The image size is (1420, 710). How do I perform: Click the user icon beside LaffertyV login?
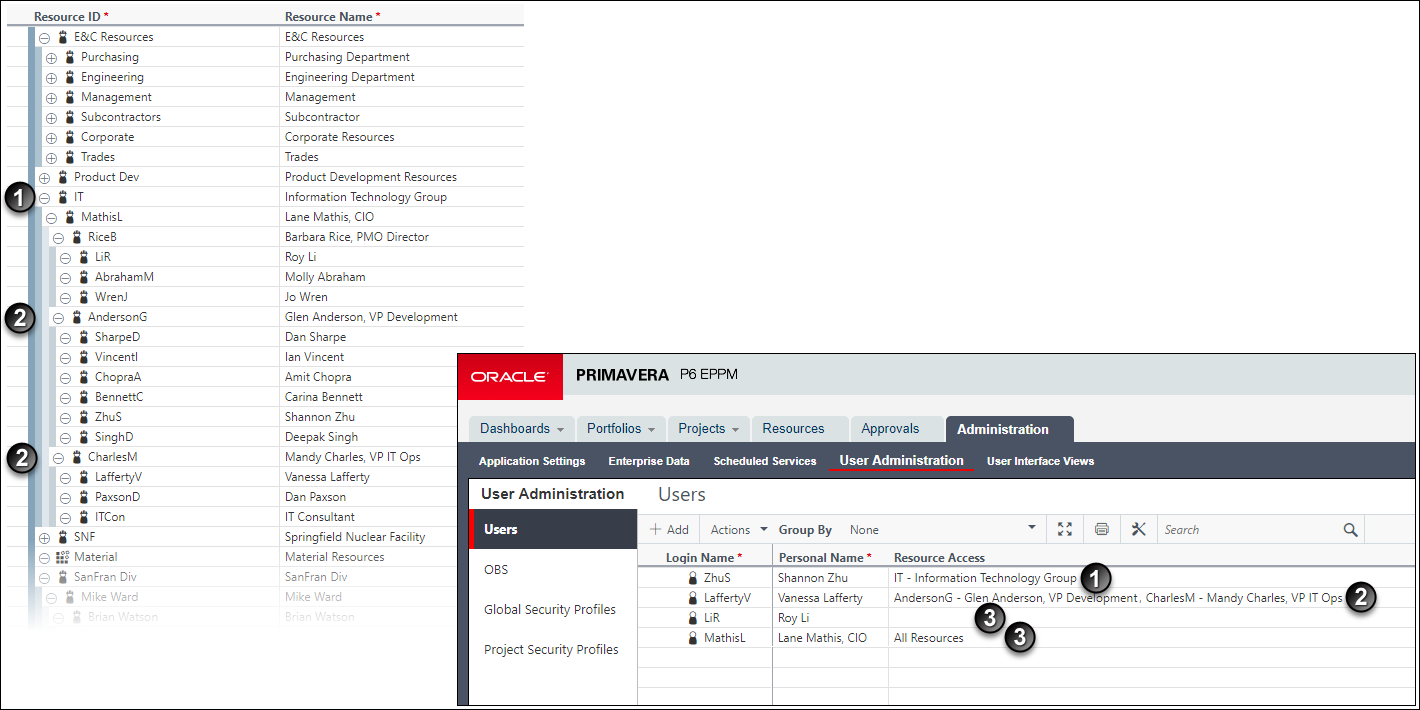pos(692,598)
